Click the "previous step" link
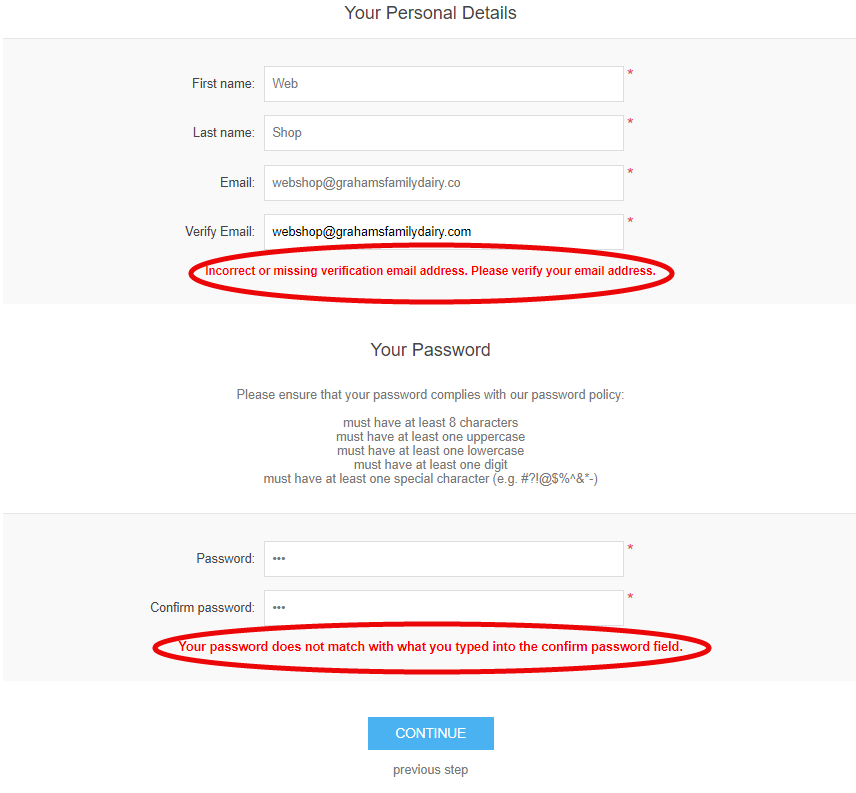Image resolution: width=856 pixels, height=793 pixels. 430,769
